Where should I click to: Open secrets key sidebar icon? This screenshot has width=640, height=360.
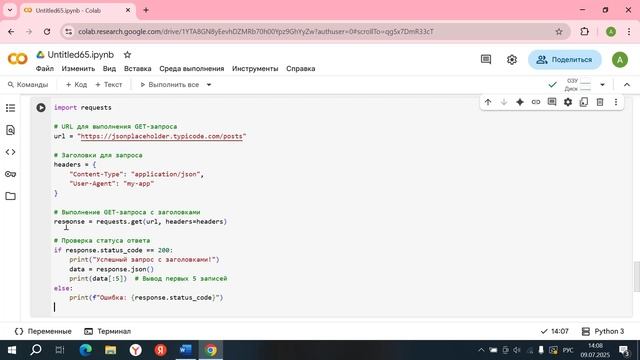tap(11, 174)
